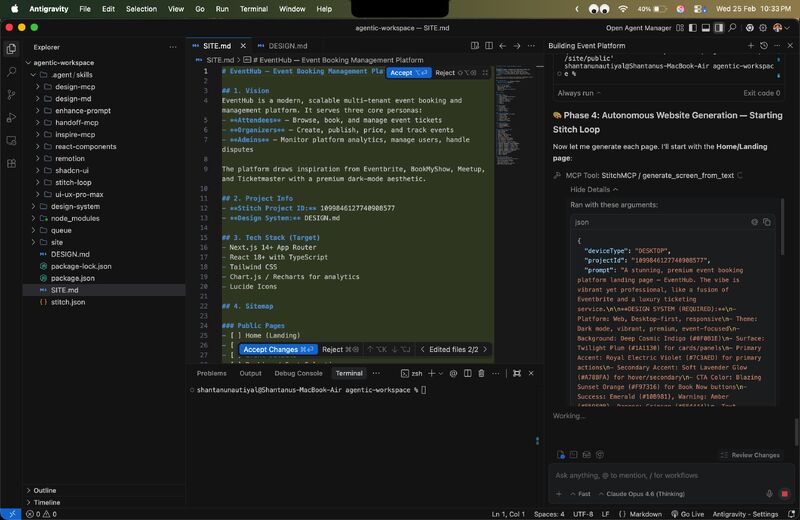The height and width of the screenshot is (520, 800).
Task: Switch to the DESIGN.md editor tab
Action: [x=287, y=46]
